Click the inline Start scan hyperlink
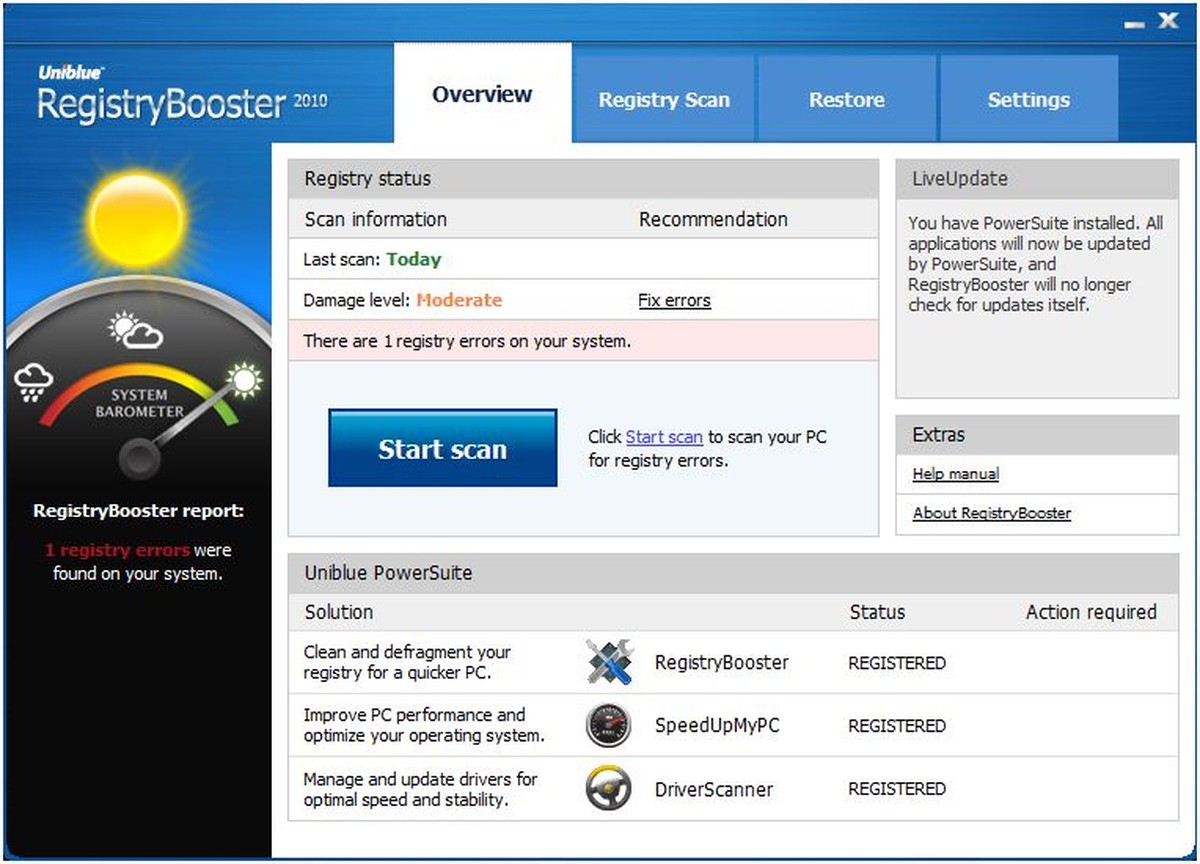Viewport: 1200px width, 864px height. [664, 437]
